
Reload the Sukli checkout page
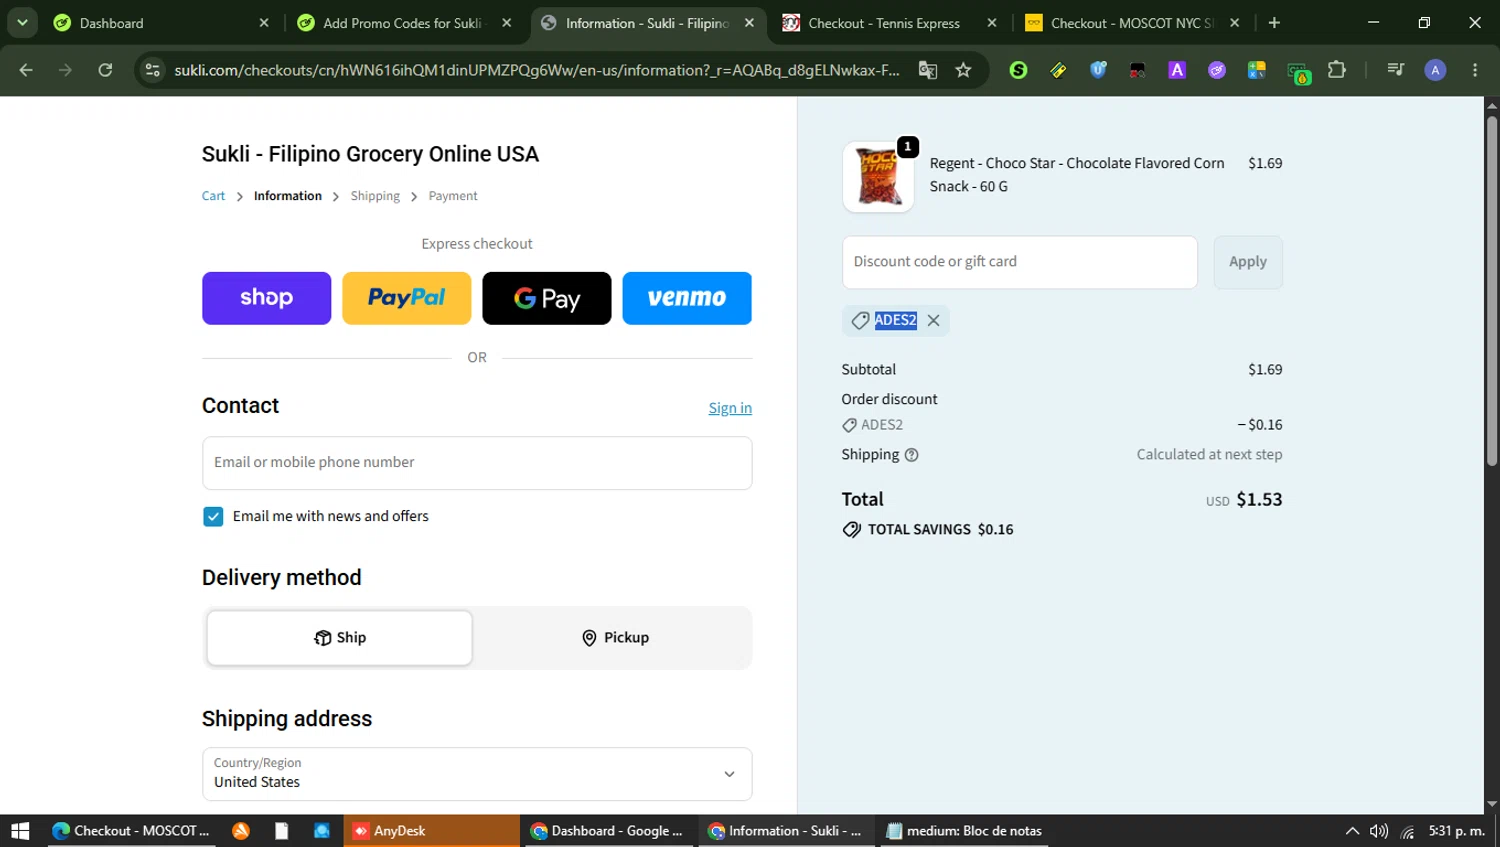click(x=105, y=70)
